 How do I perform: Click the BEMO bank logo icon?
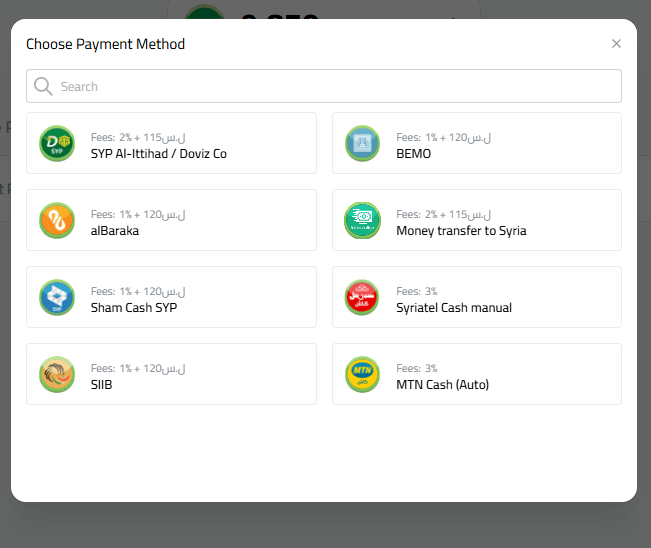[362, 143]
